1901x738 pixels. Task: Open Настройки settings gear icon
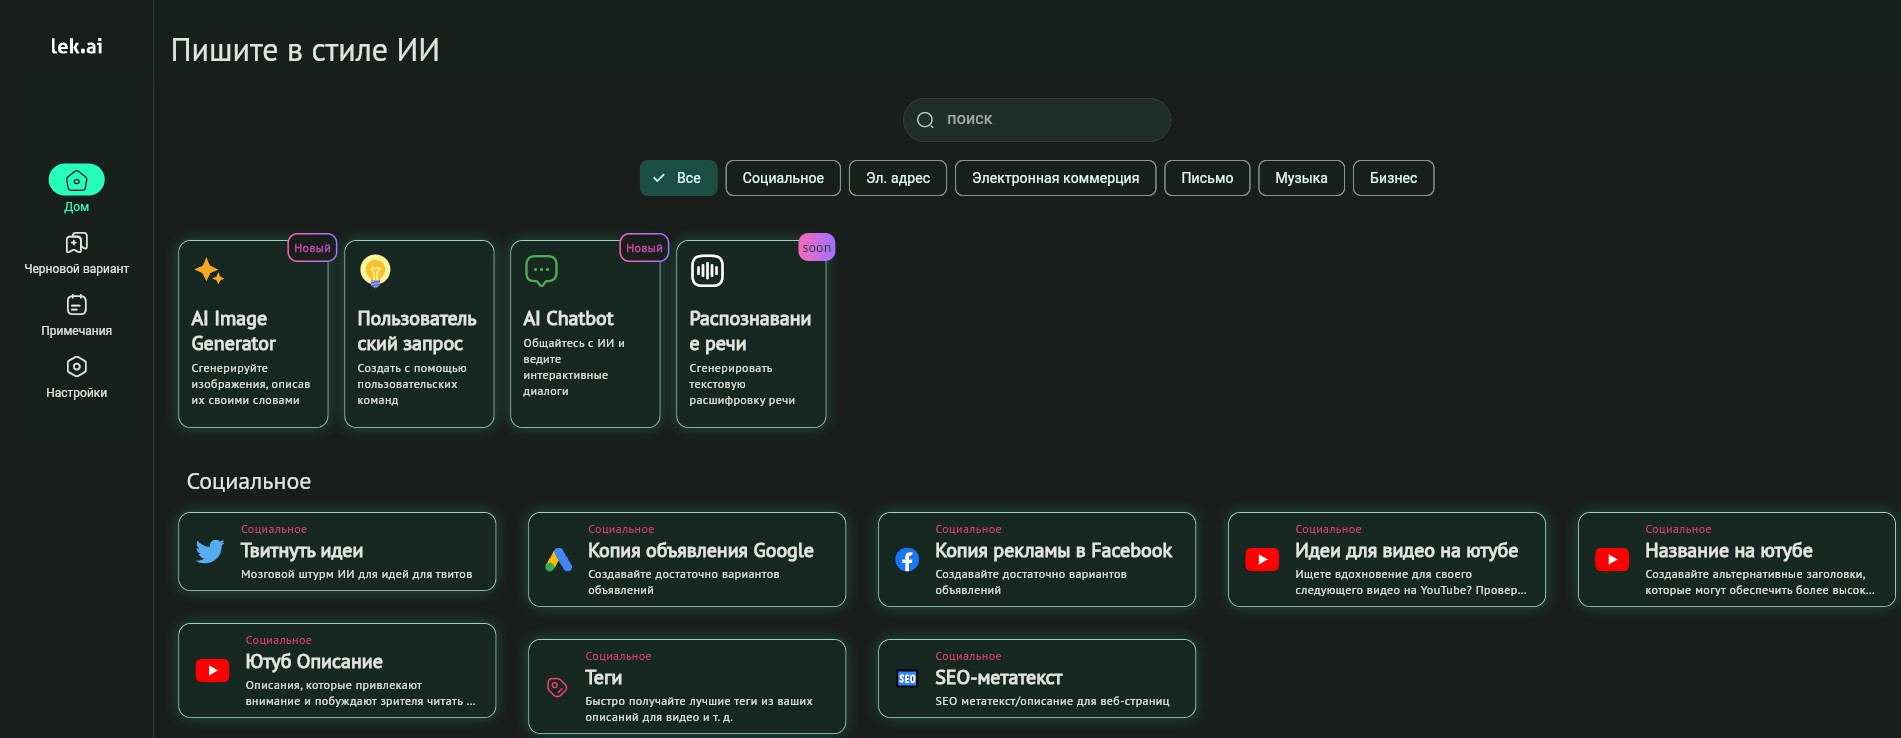(x=76, y=367)
